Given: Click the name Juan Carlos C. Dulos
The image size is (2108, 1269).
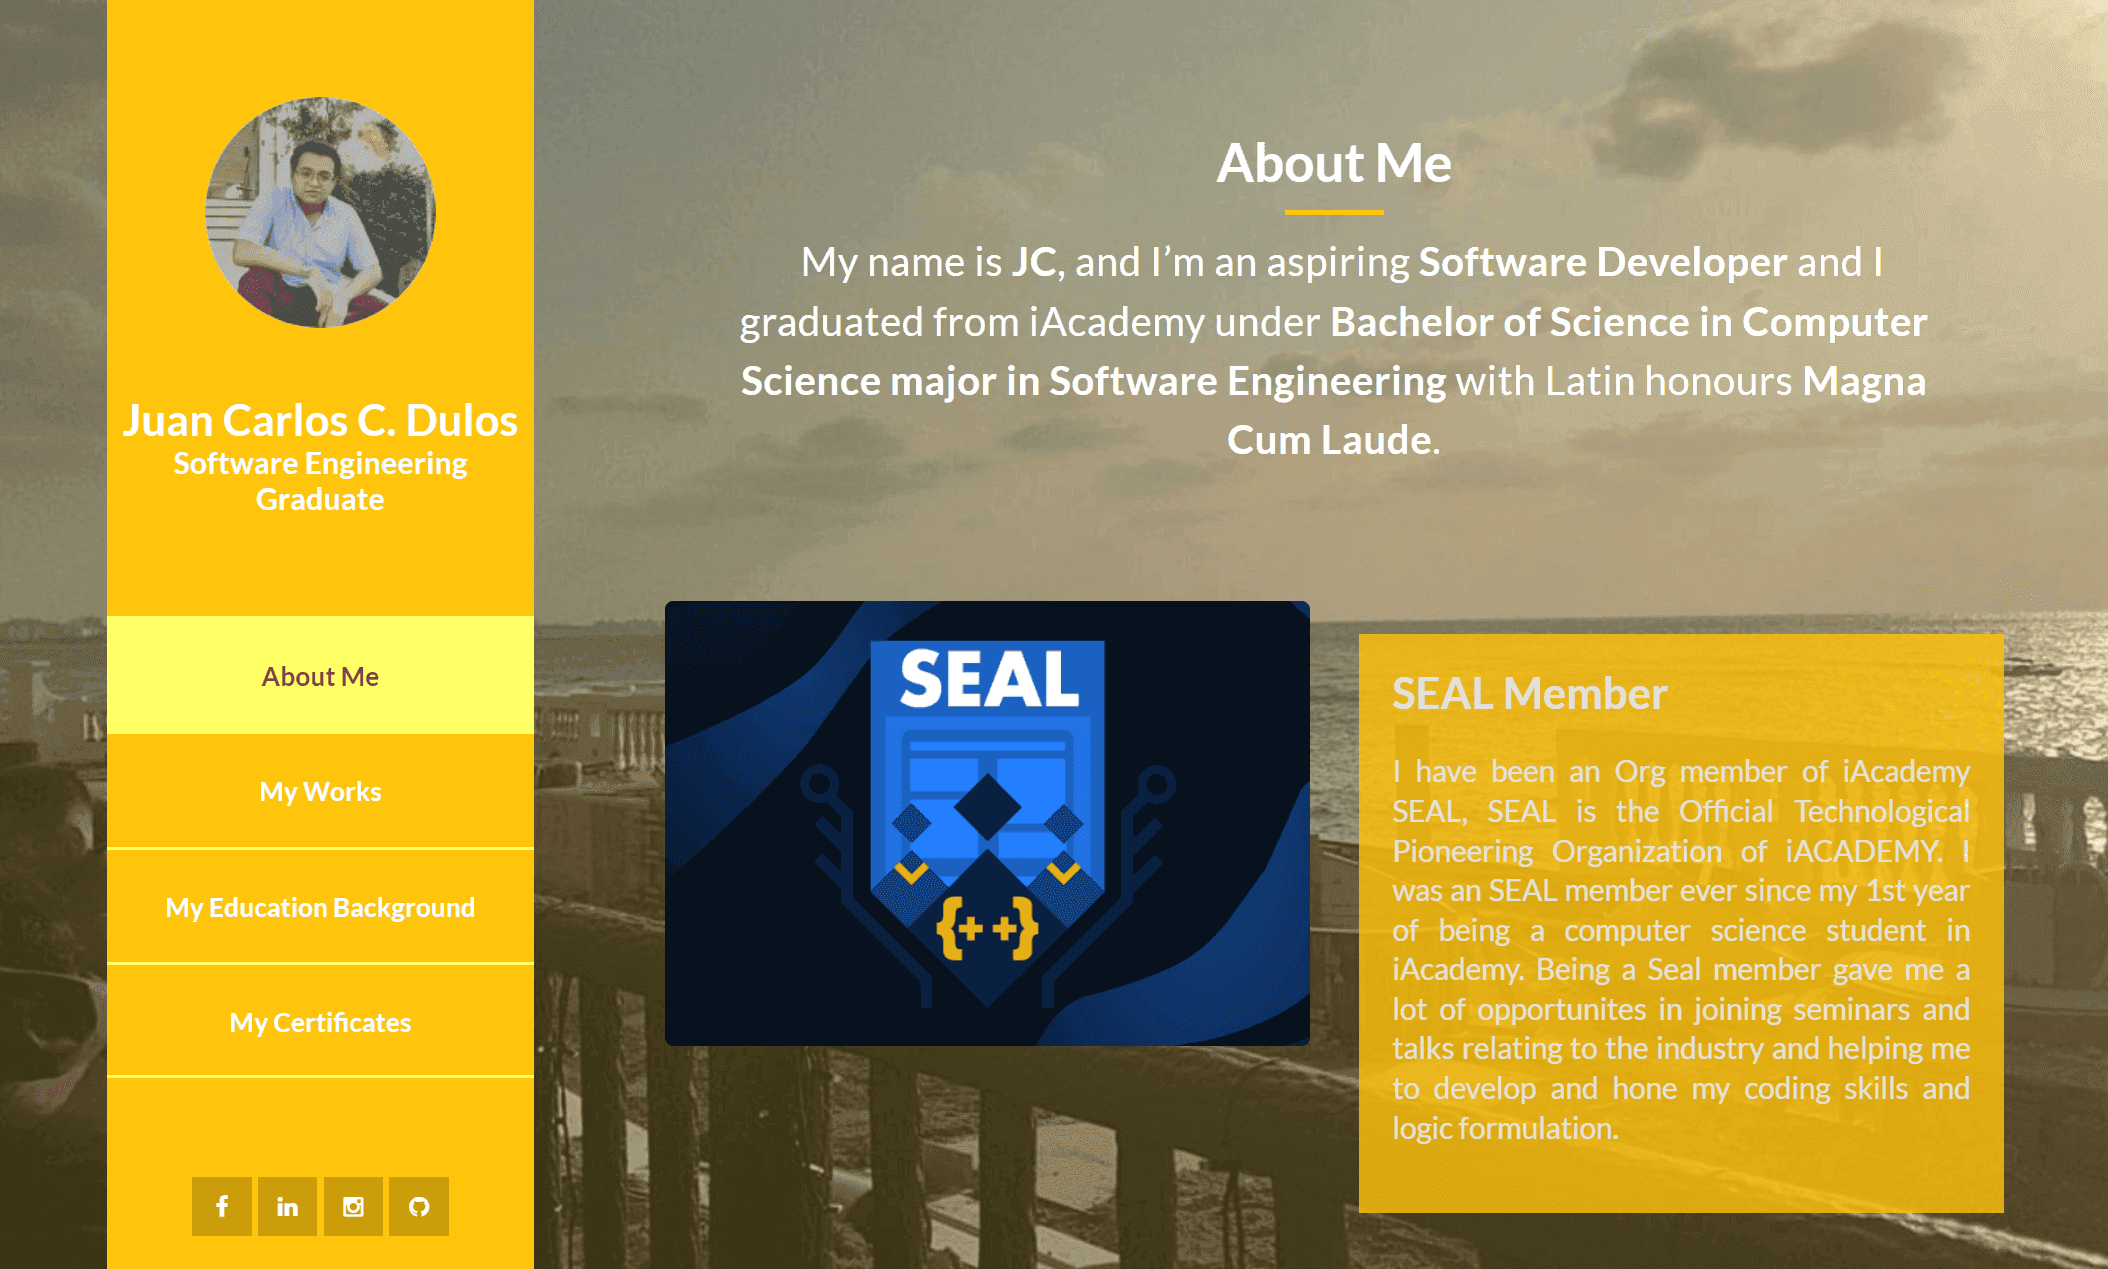Looking at the screenshot, I should point(320,420).
